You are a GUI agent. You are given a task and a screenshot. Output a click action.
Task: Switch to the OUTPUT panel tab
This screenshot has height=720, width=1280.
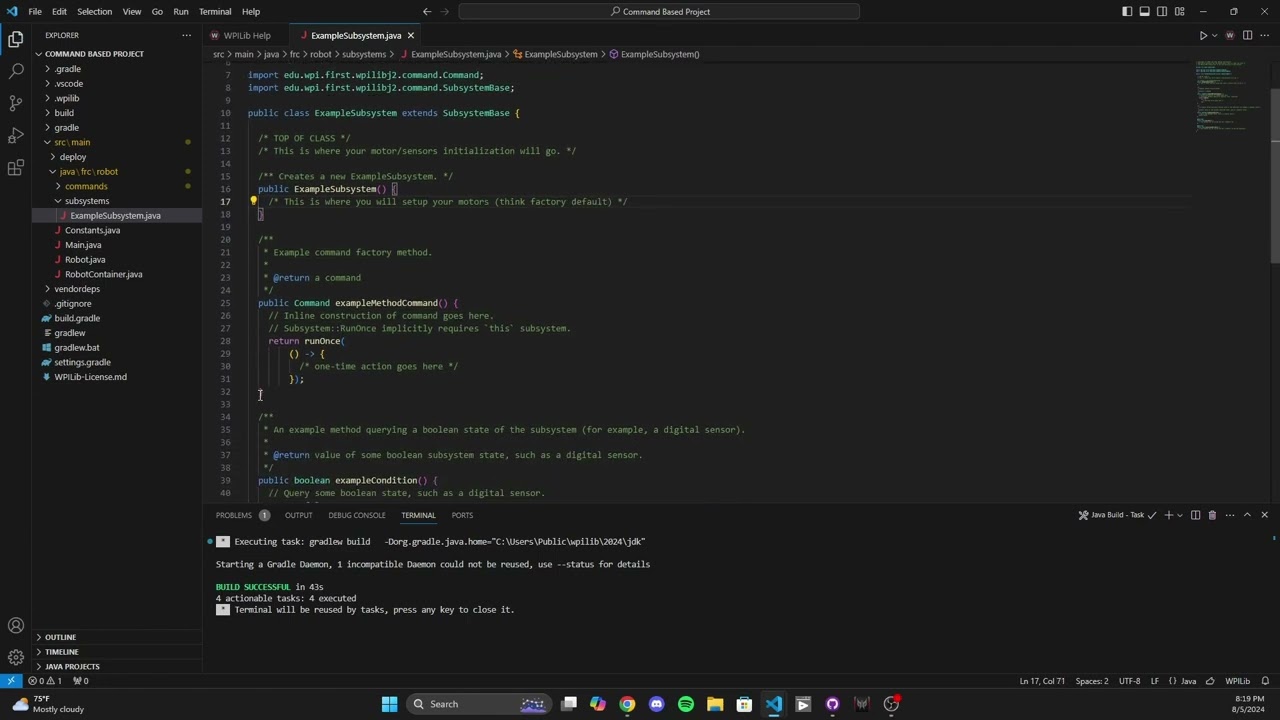click(298, 515)
